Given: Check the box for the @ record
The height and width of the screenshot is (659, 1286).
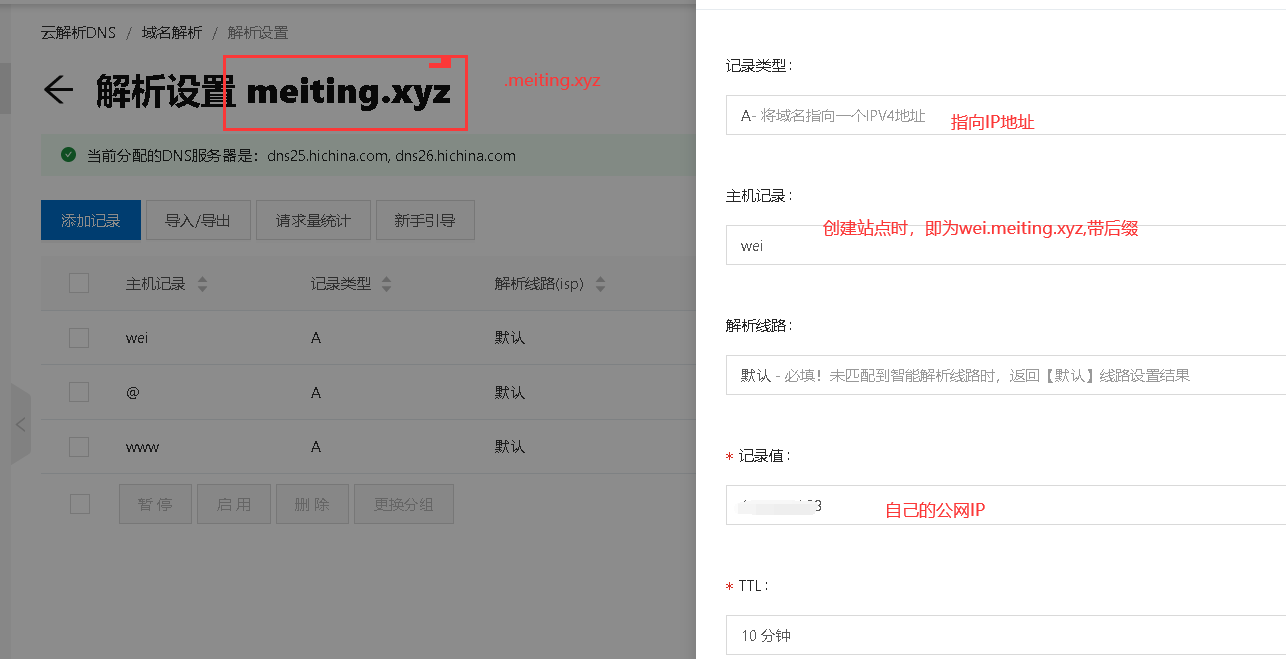Looking at the screenshot, I should (x=79, y=393).
